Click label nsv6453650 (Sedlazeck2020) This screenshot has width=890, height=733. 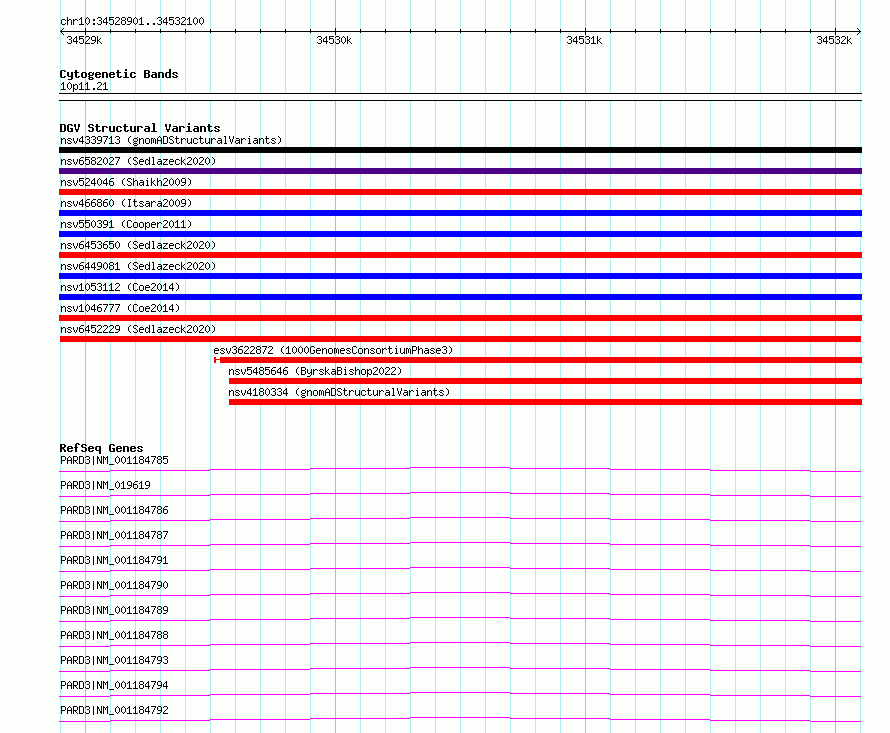click(x=138, y=245)
